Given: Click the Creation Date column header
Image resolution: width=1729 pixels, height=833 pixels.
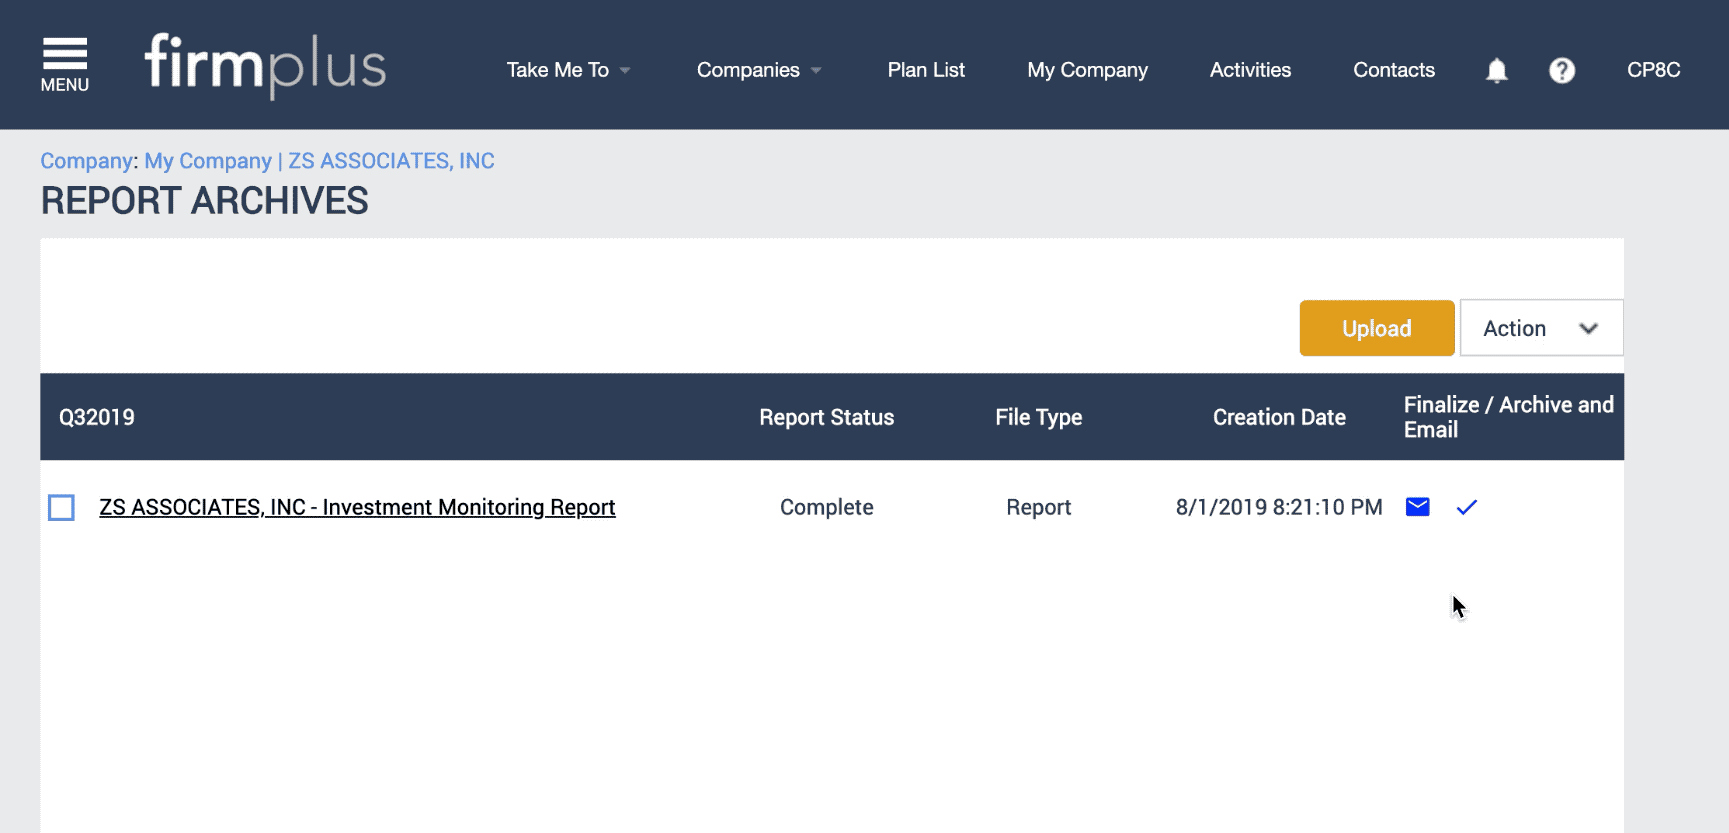Looking at the screenshot, I should point(1279,417).
